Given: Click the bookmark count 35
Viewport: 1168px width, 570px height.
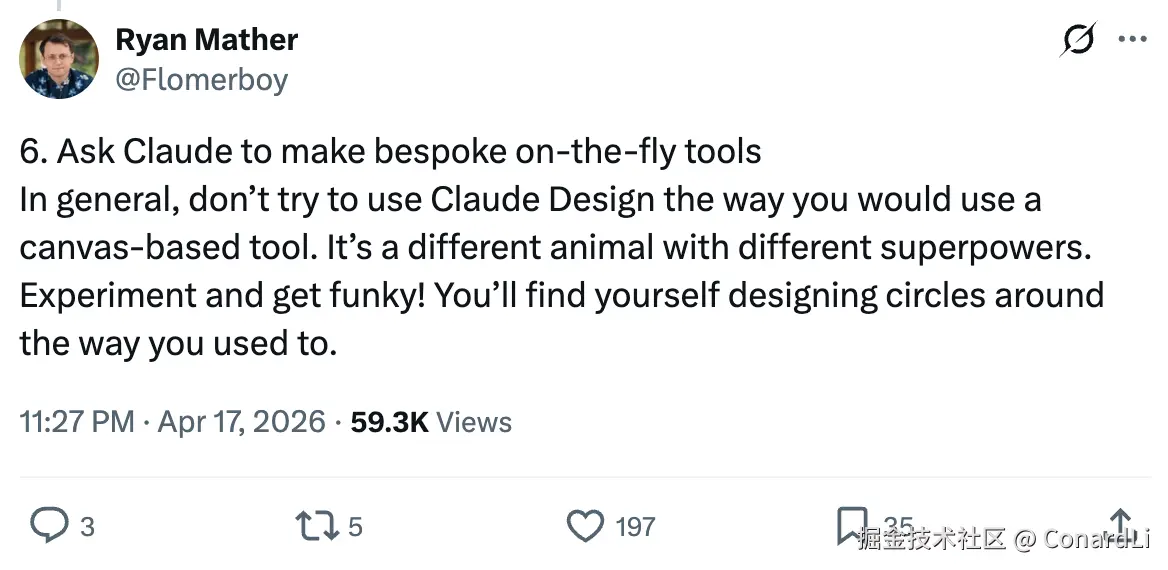Looking at the screenshot, I should click(x=898, y=524).
